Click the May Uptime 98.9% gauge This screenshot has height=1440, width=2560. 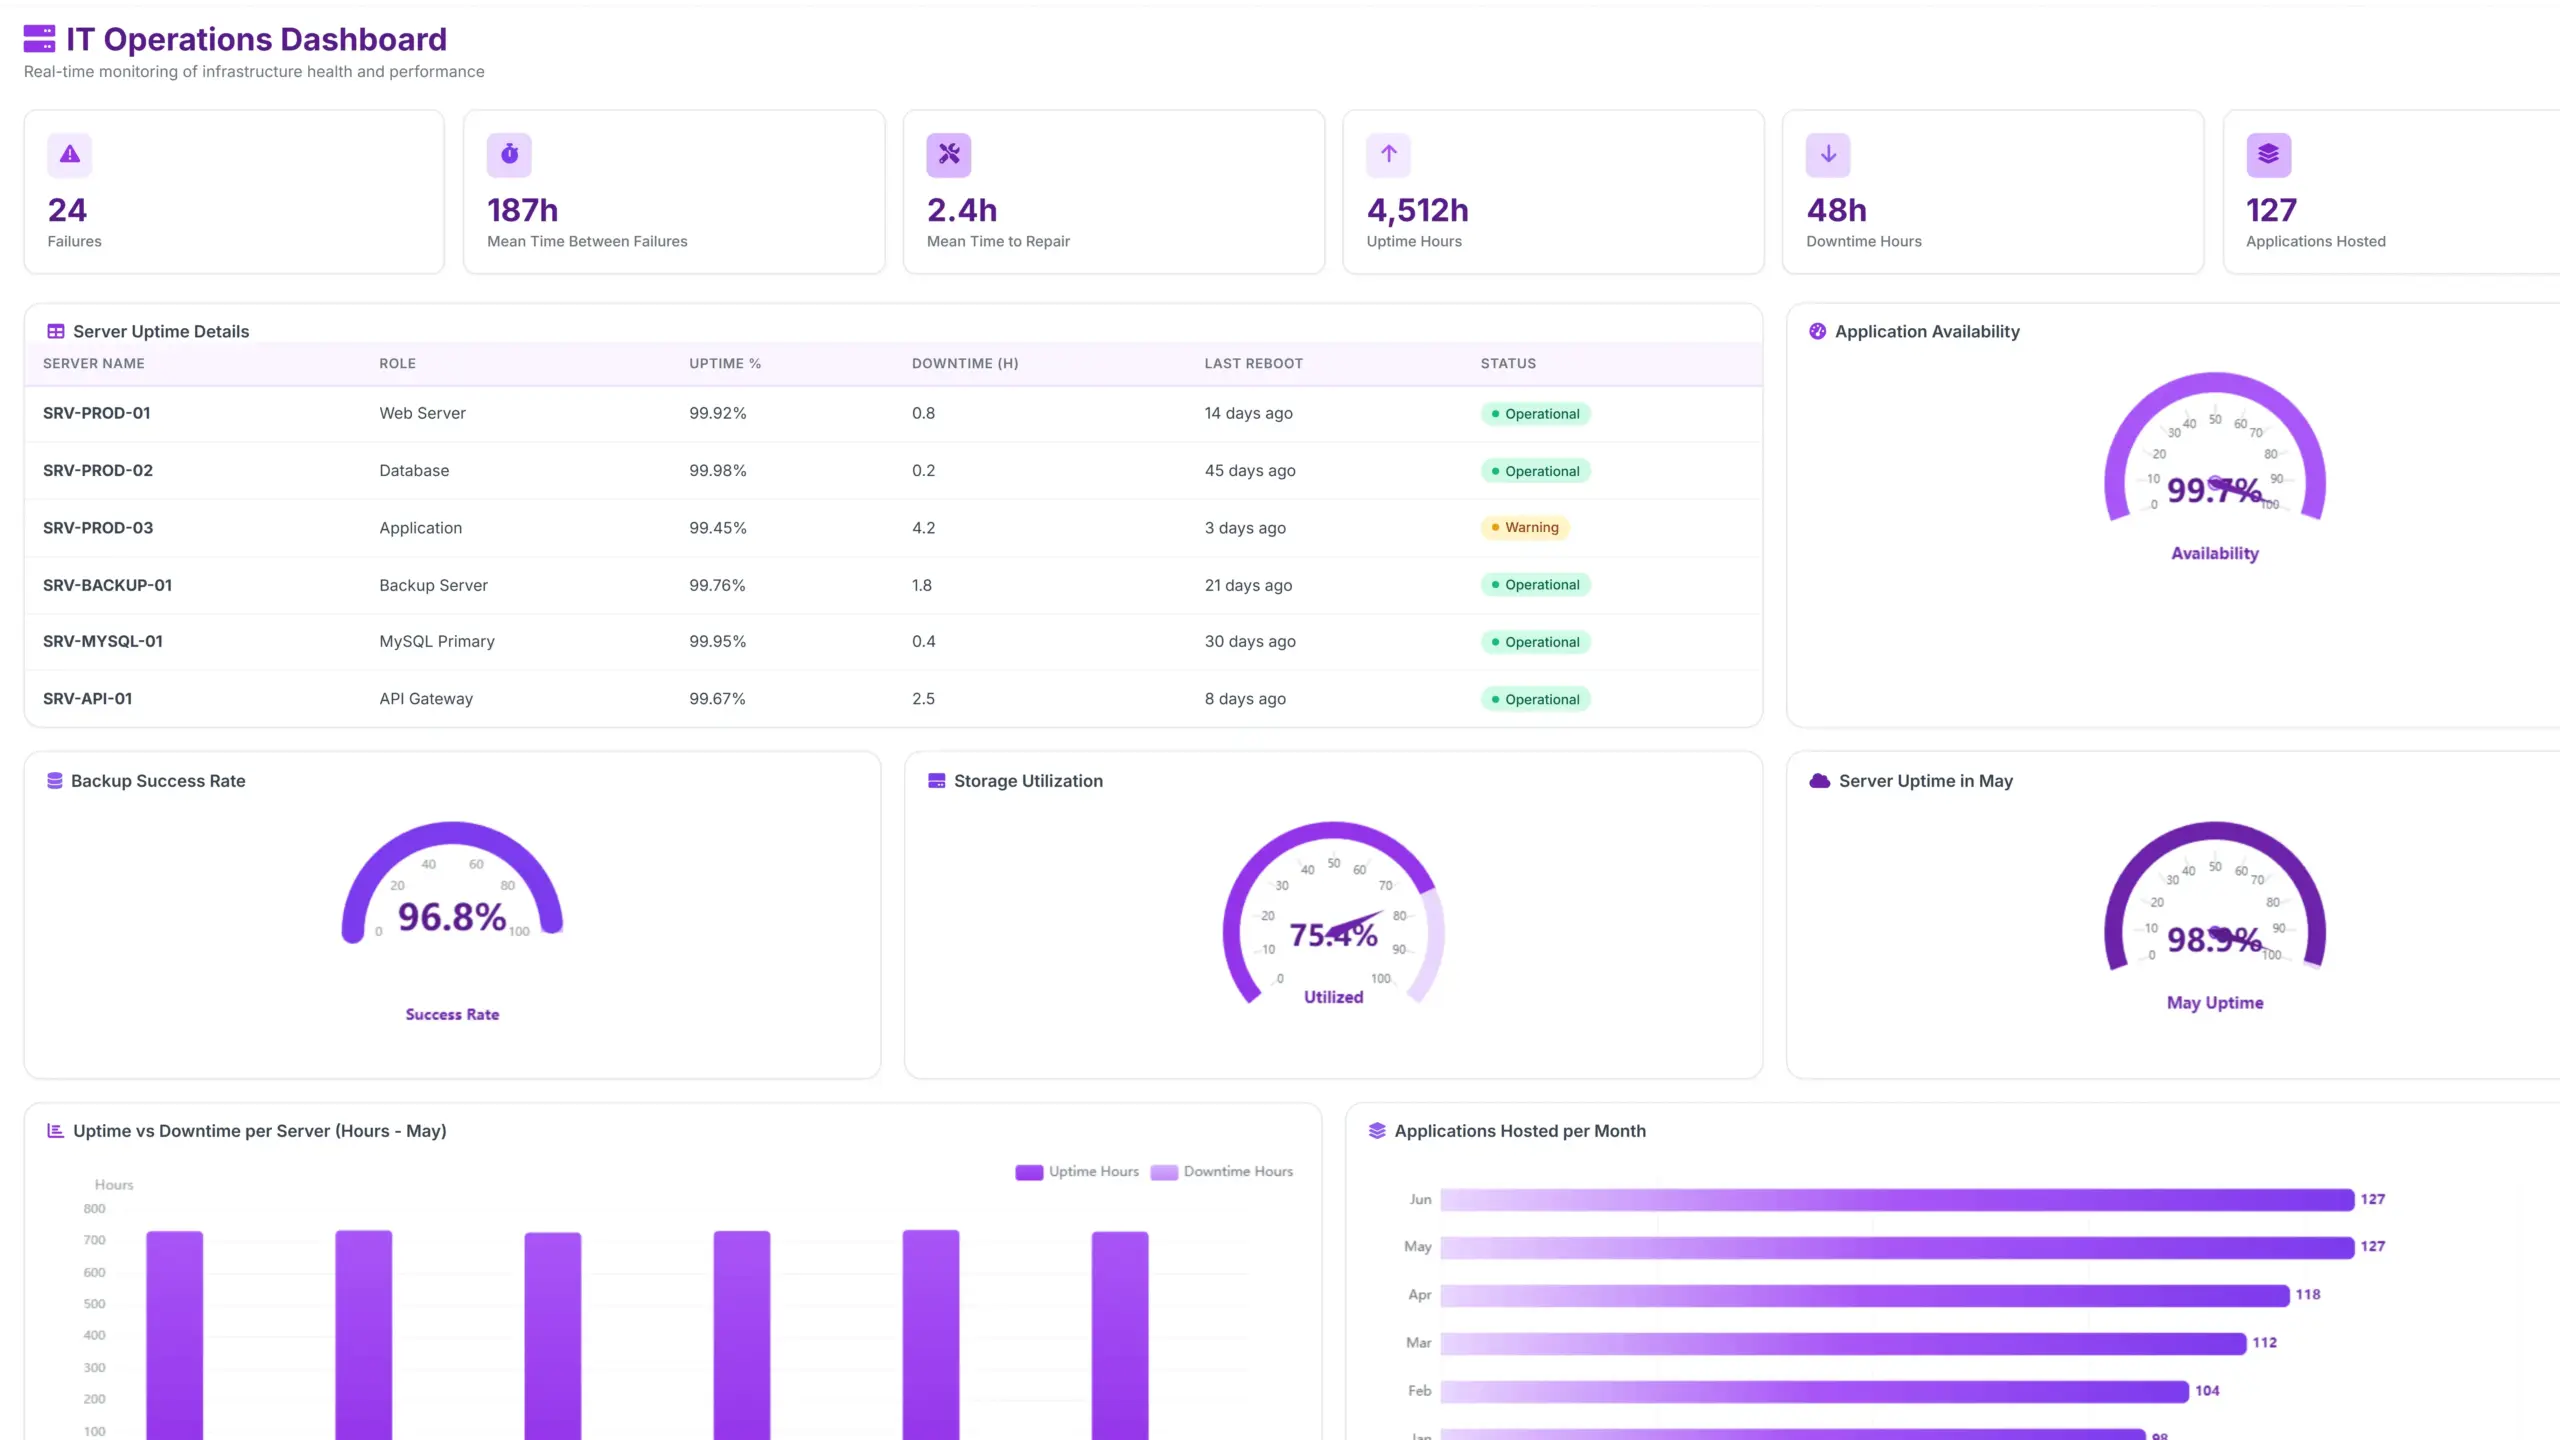coord(2214,896)
